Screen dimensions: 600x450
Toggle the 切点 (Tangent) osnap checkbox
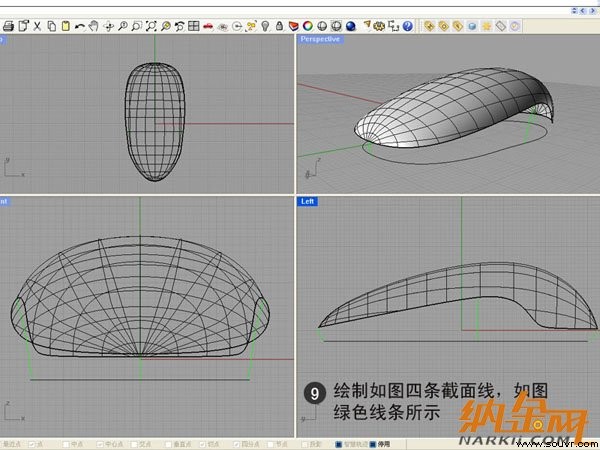[202, 444]
